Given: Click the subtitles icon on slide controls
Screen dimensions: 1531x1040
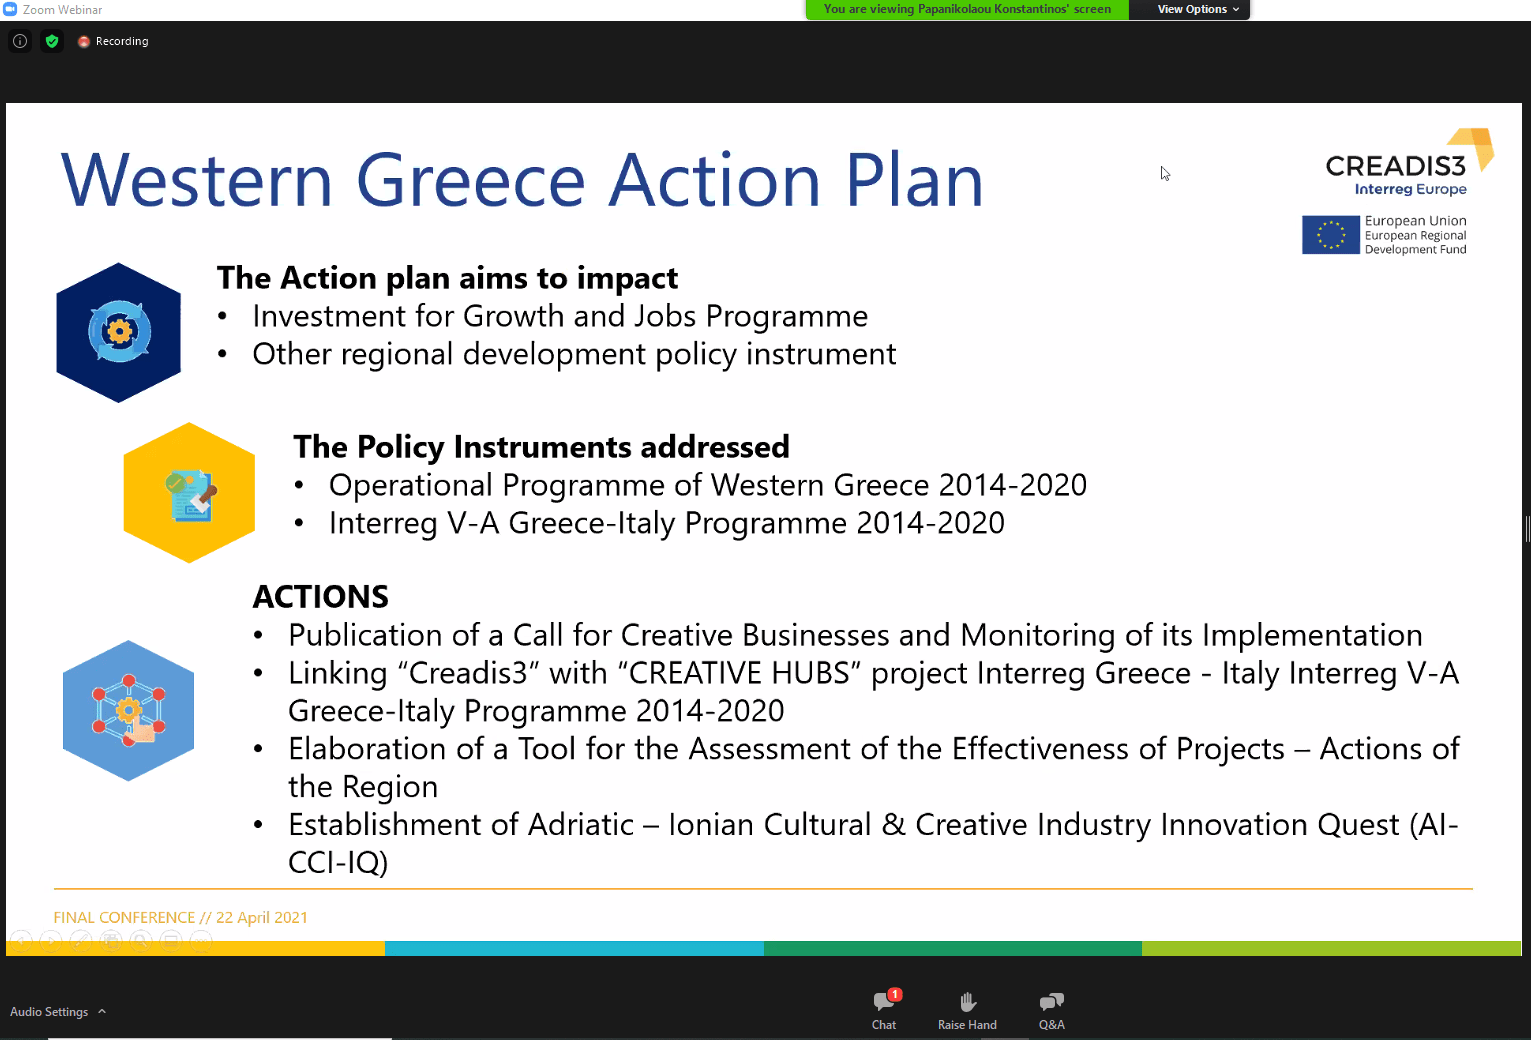Looking at the screenshot, I should (x=172, y=940).
